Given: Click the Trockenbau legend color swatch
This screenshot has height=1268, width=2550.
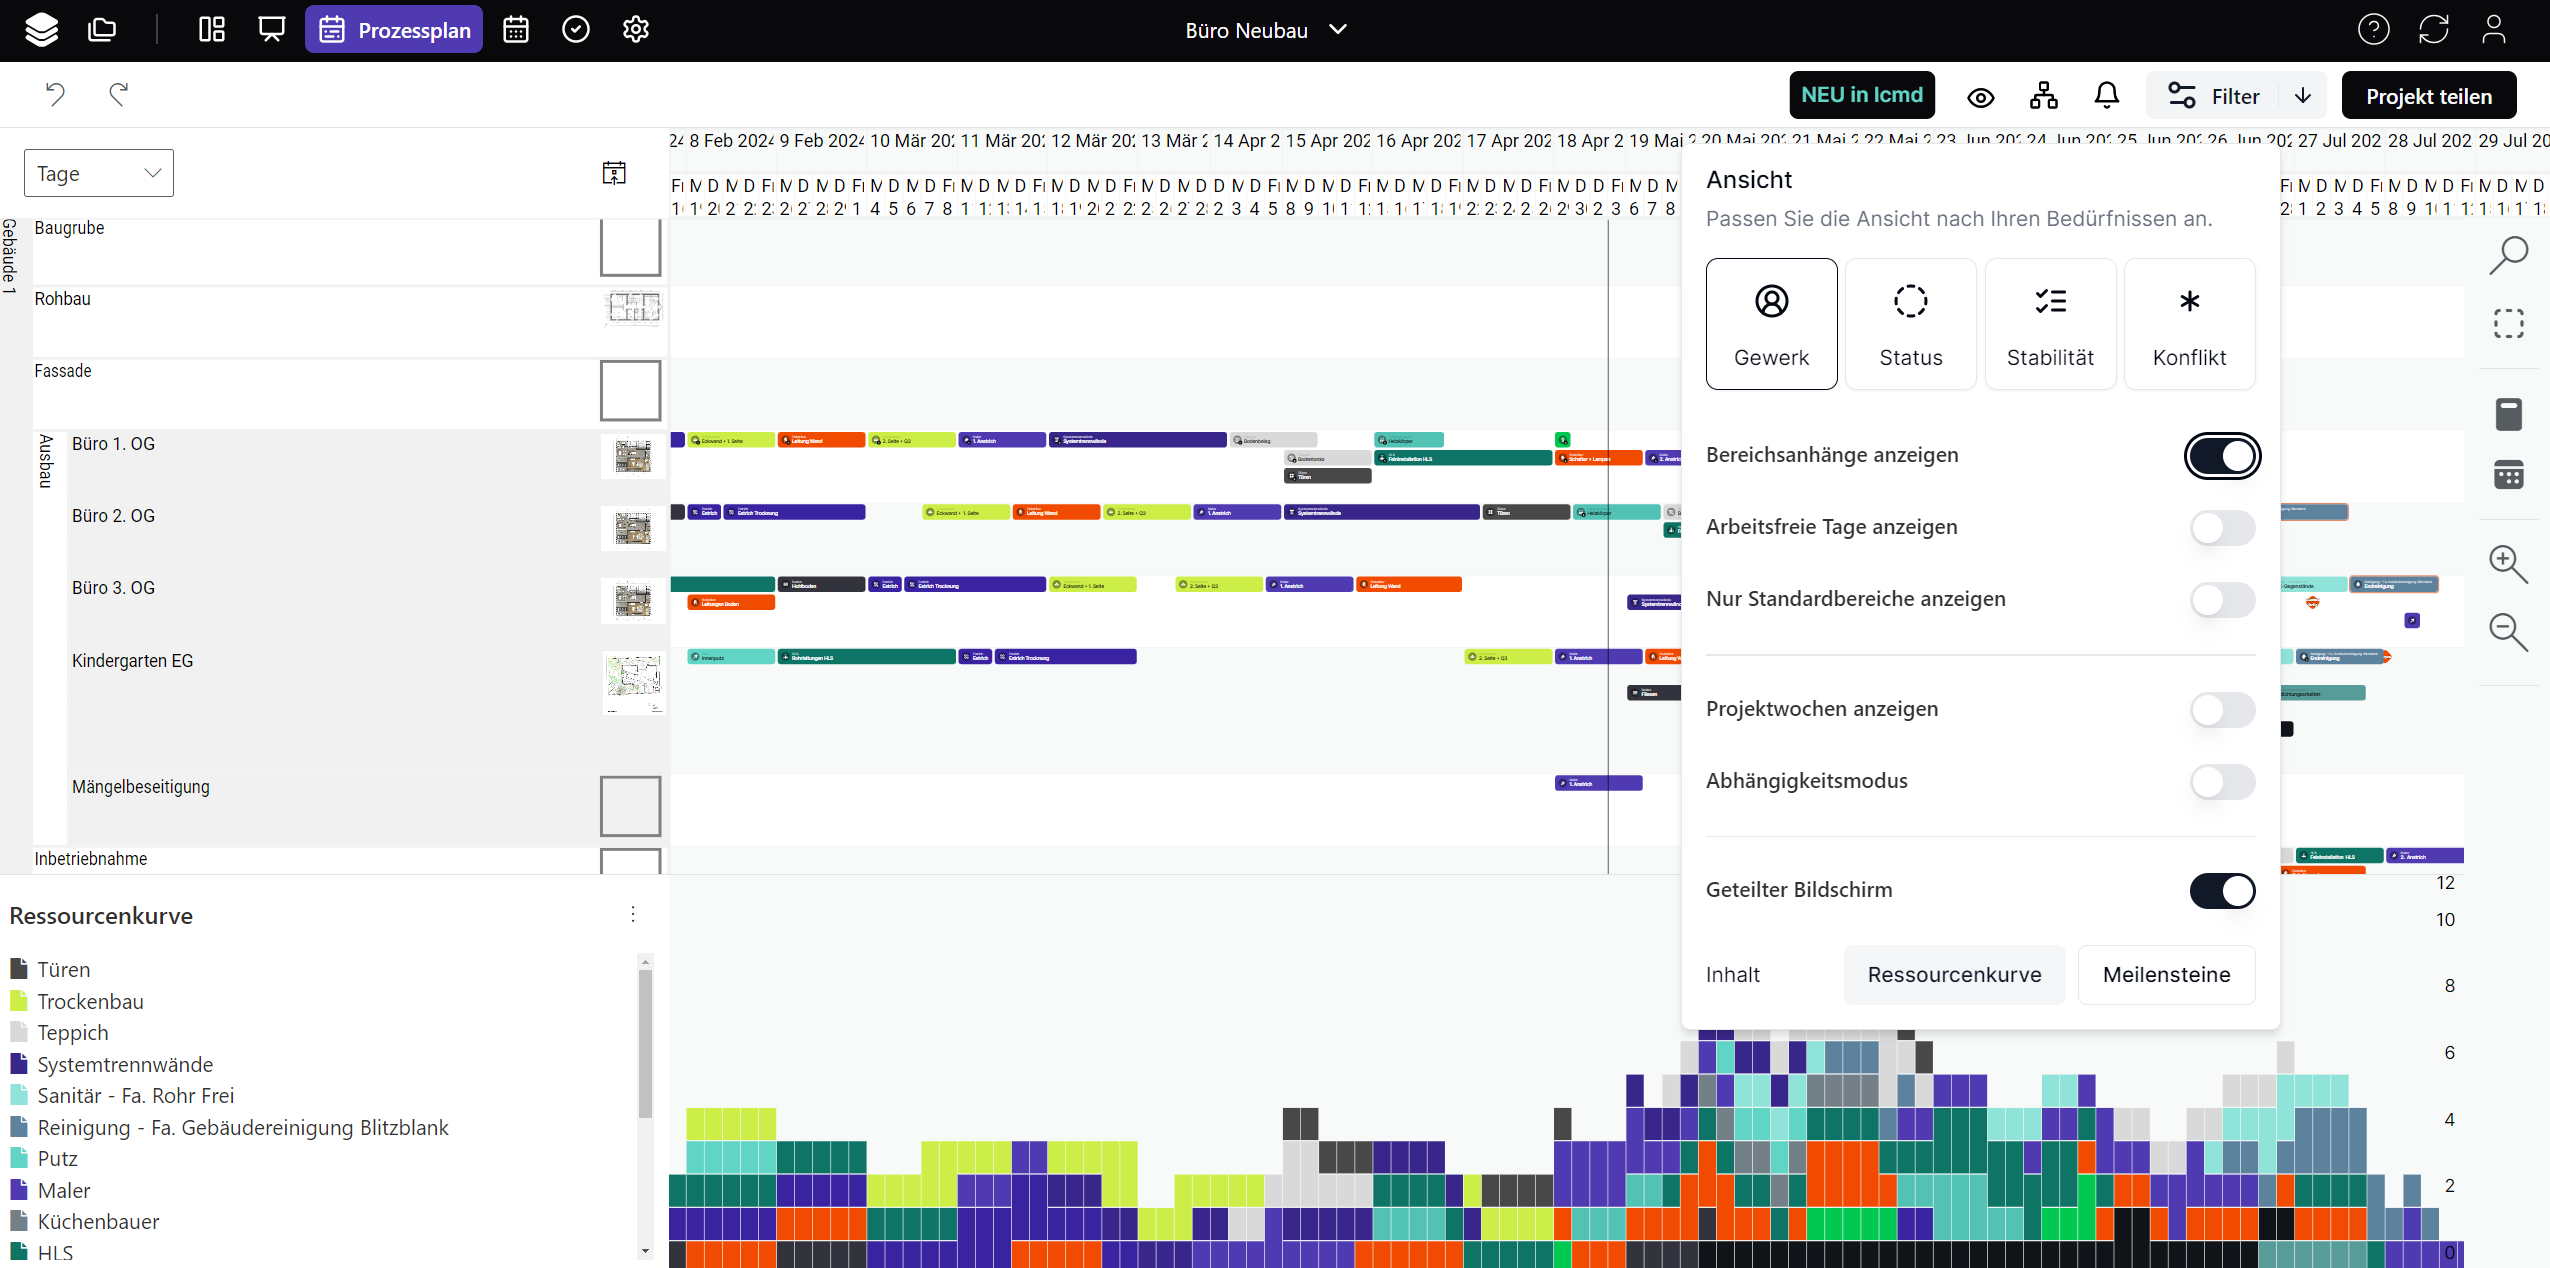Looking at the screenshot, I should 19,1001.
